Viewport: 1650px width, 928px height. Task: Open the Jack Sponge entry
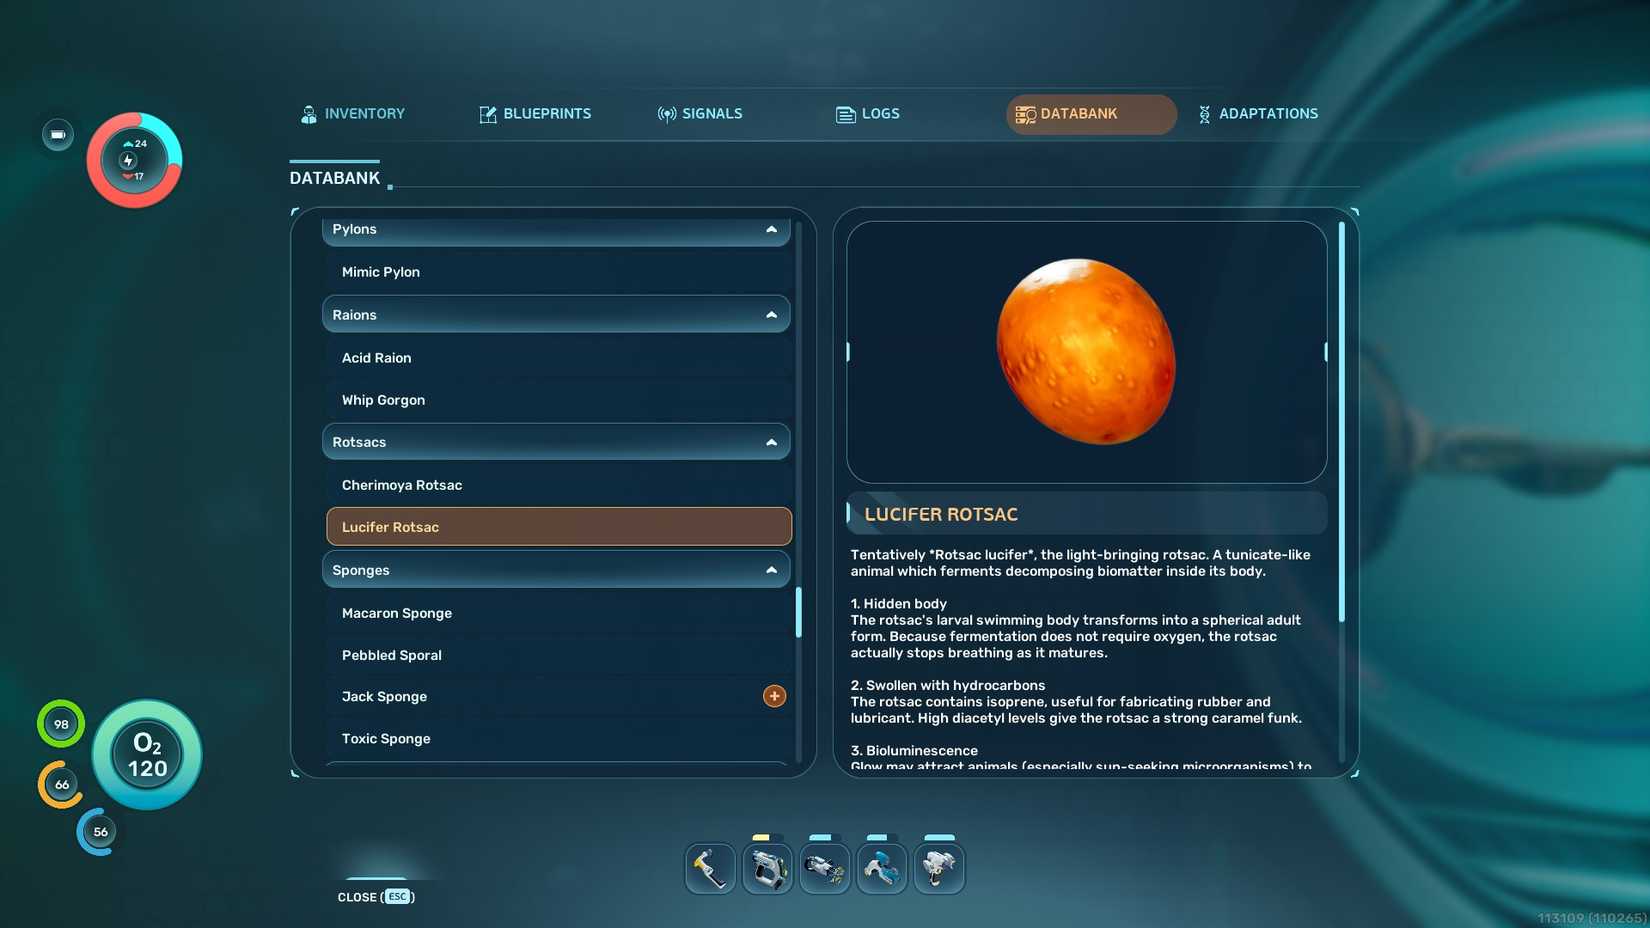(558, 697)
